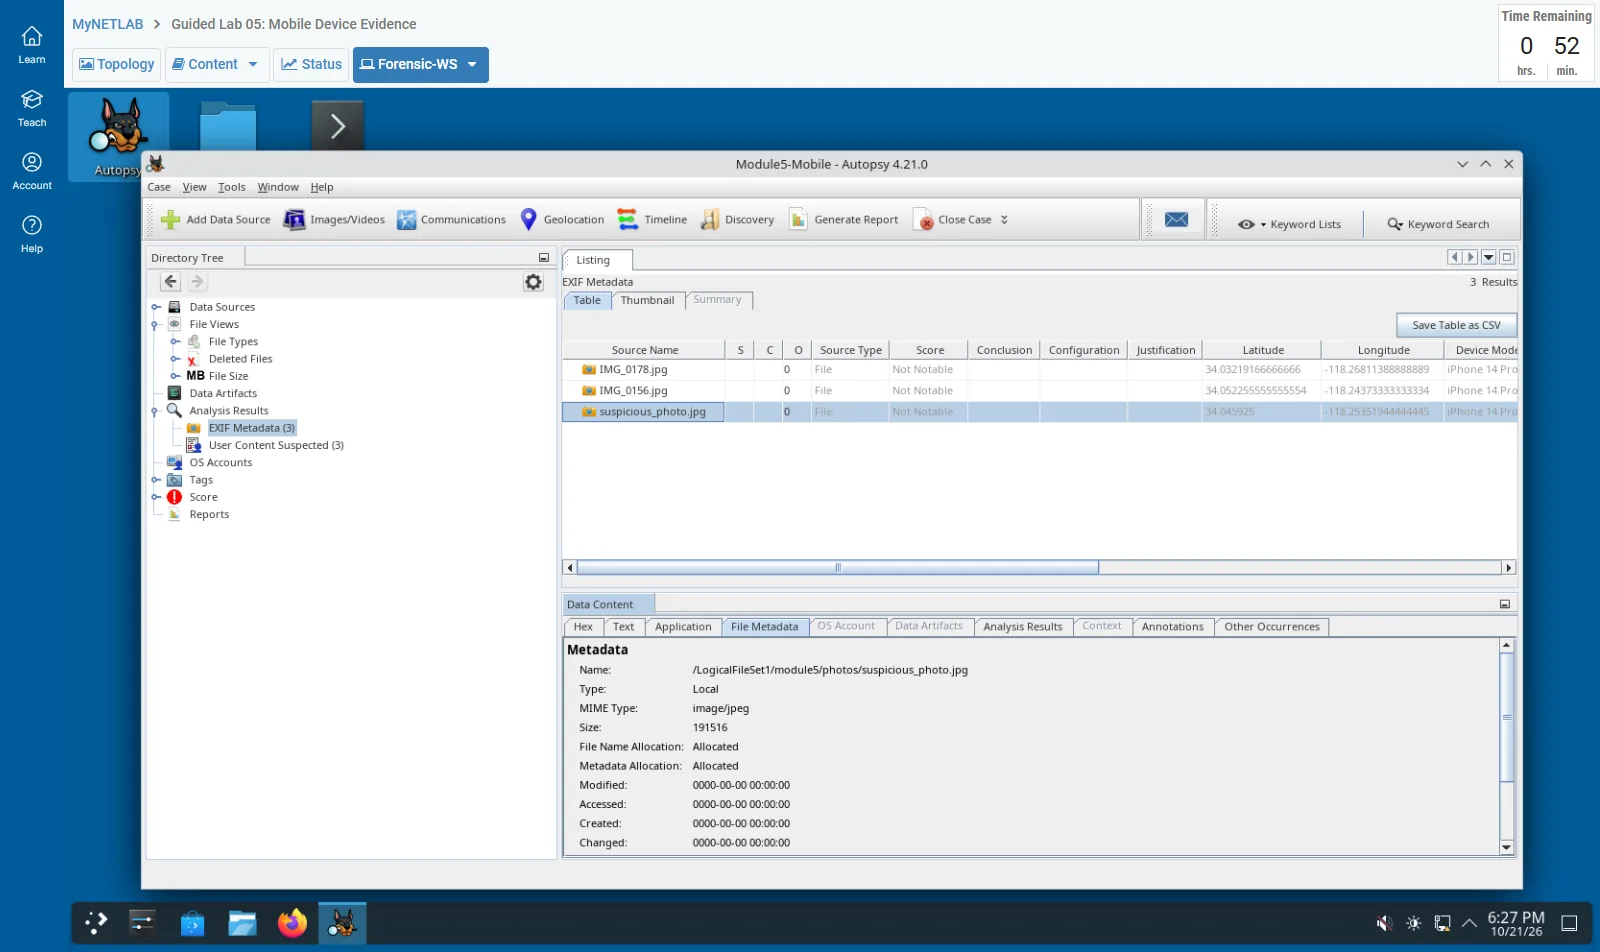The height and width of the screenshot is (952, 1600).
Task: Open the Content dropdown menu
Action: (x=217, y=64)
